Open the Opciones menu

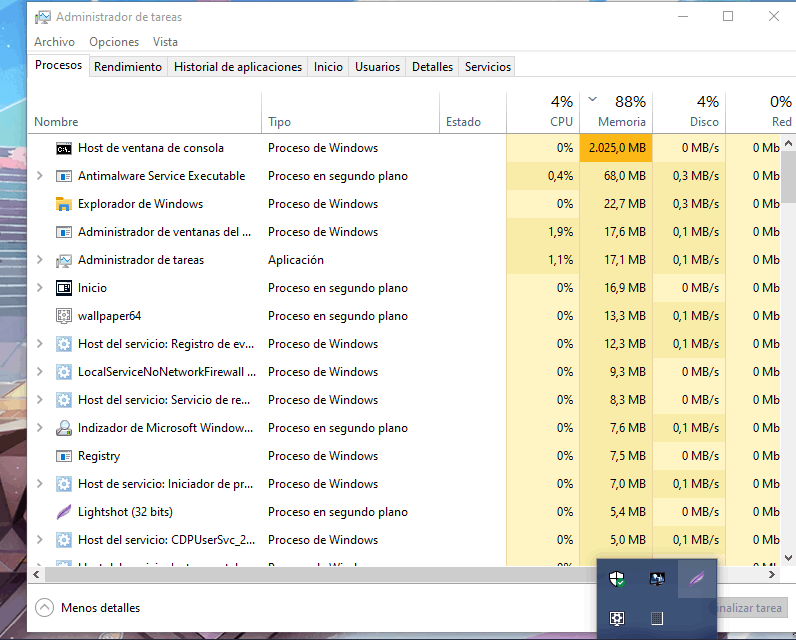[x=114, y=42]
